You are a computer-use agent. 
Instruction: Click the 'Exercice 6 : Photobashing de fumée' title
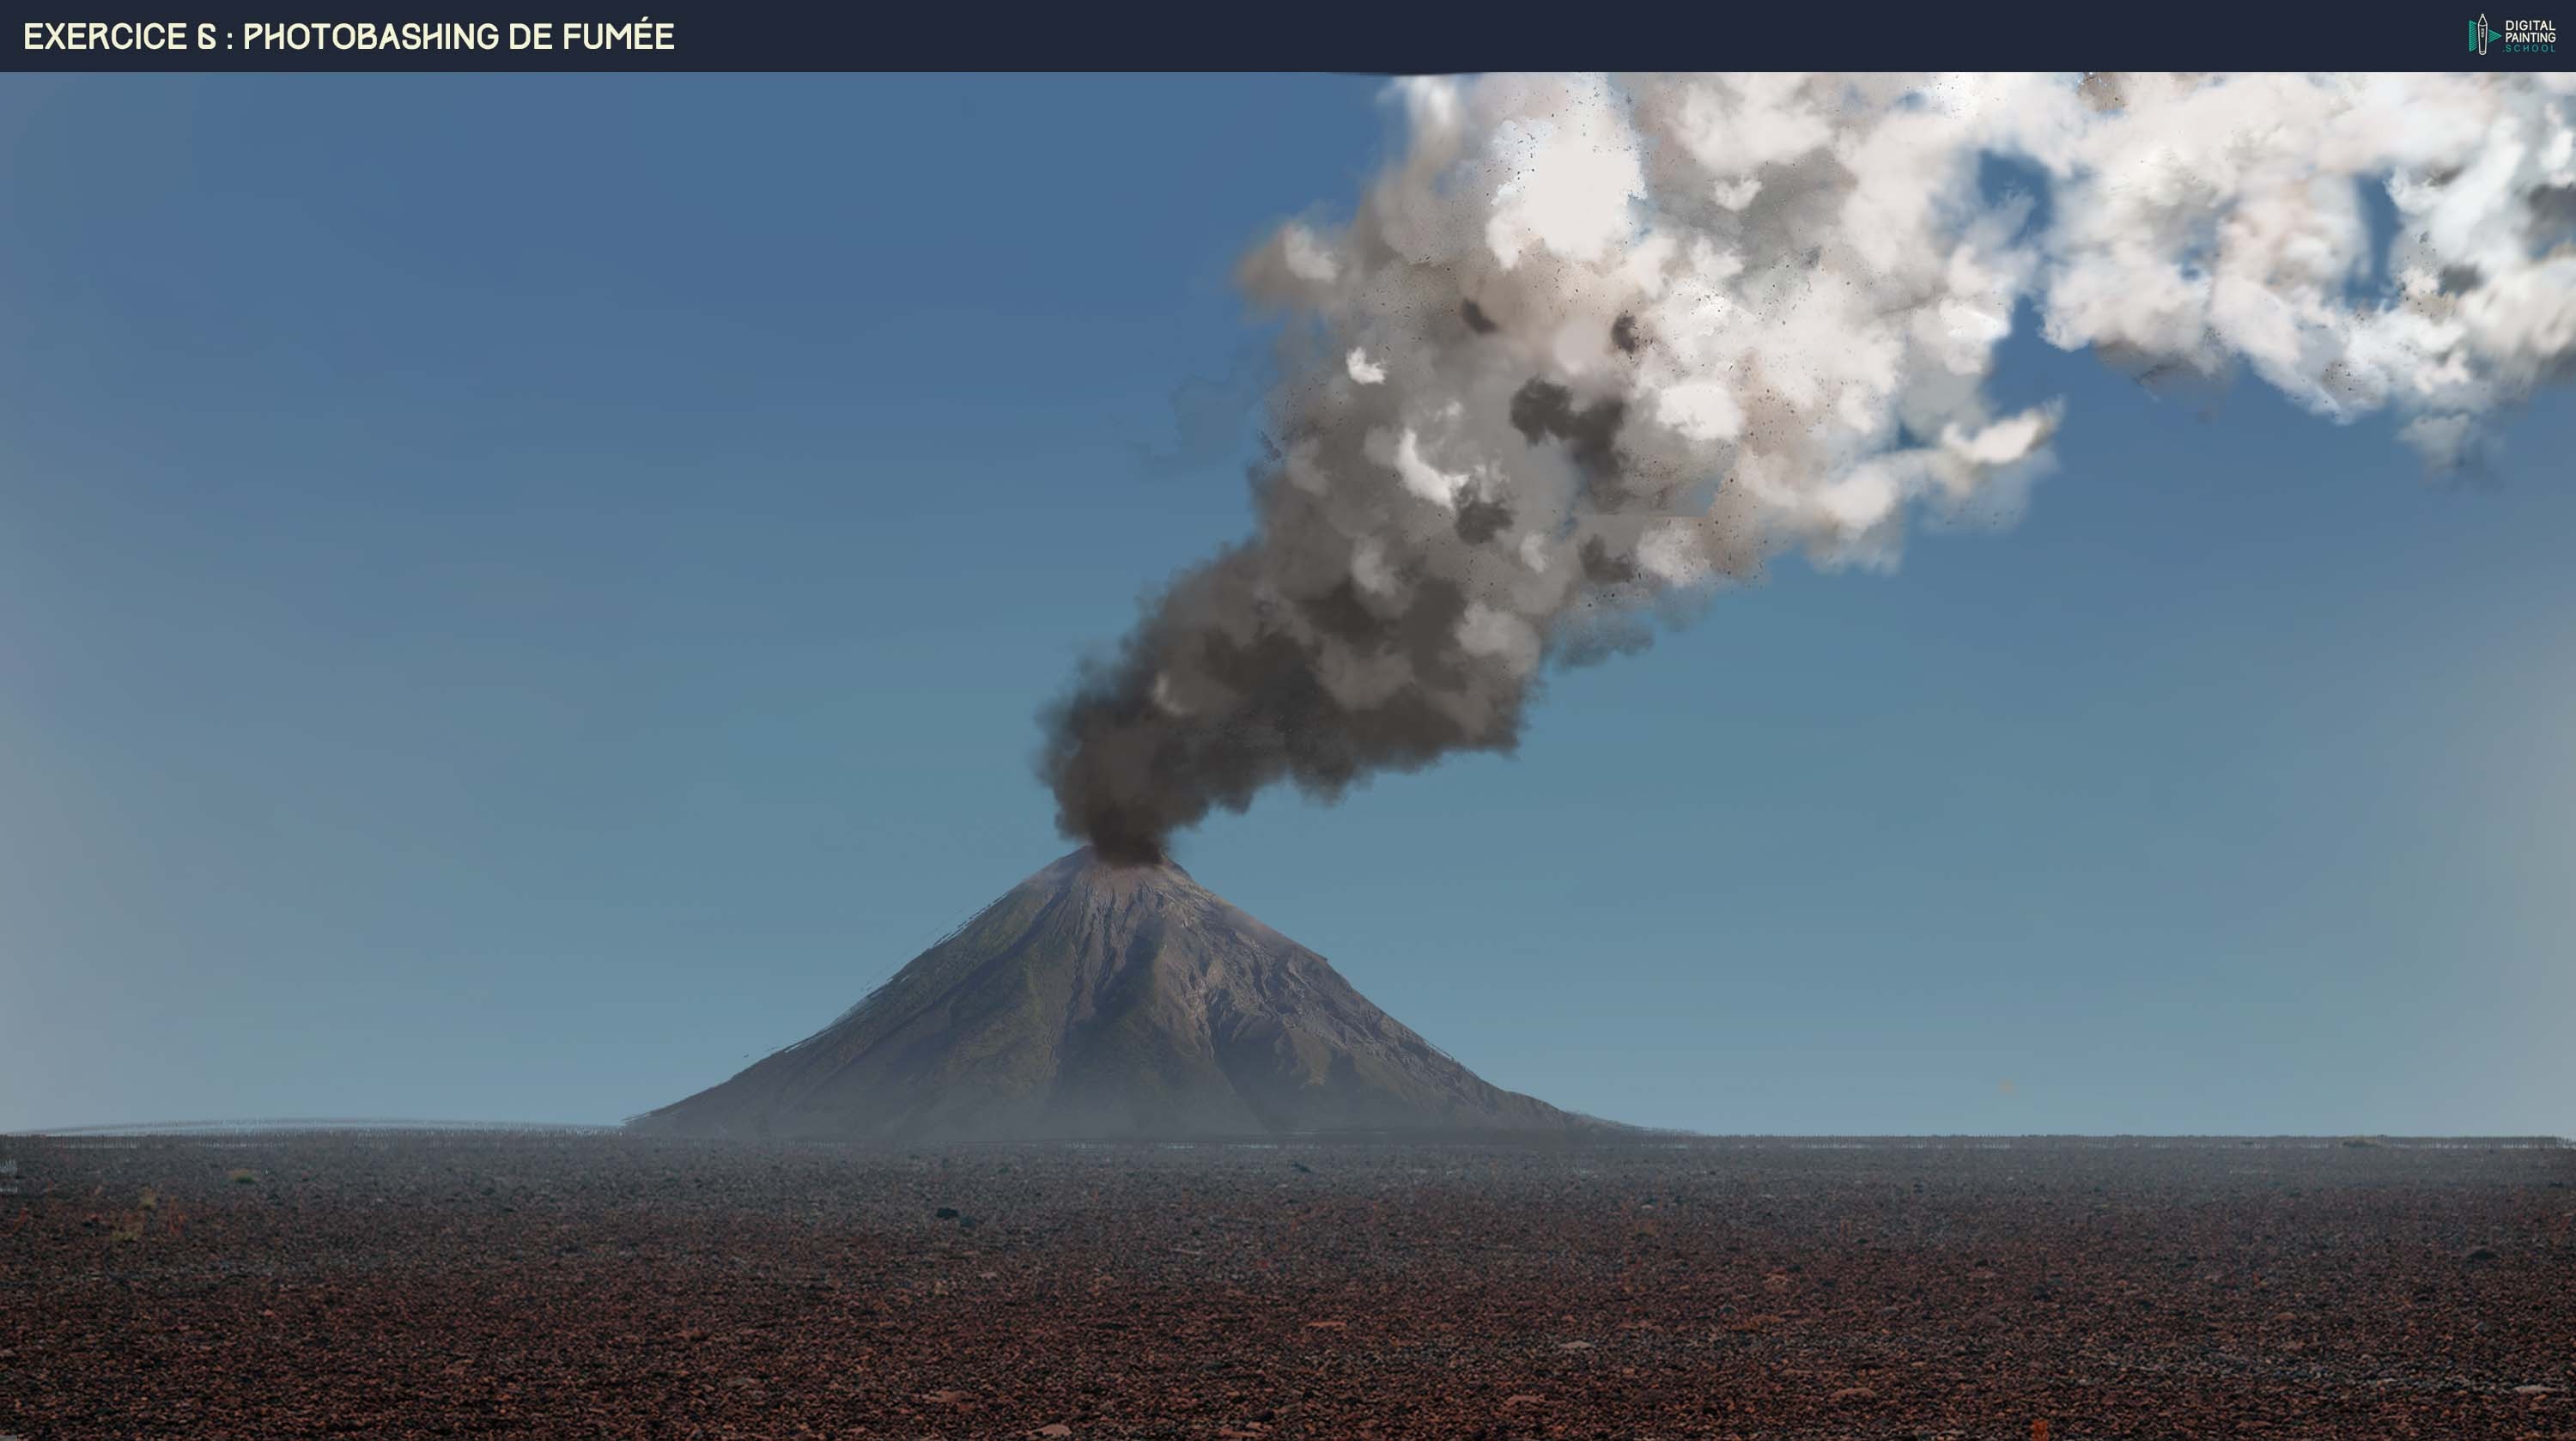(x=349, y=37)
